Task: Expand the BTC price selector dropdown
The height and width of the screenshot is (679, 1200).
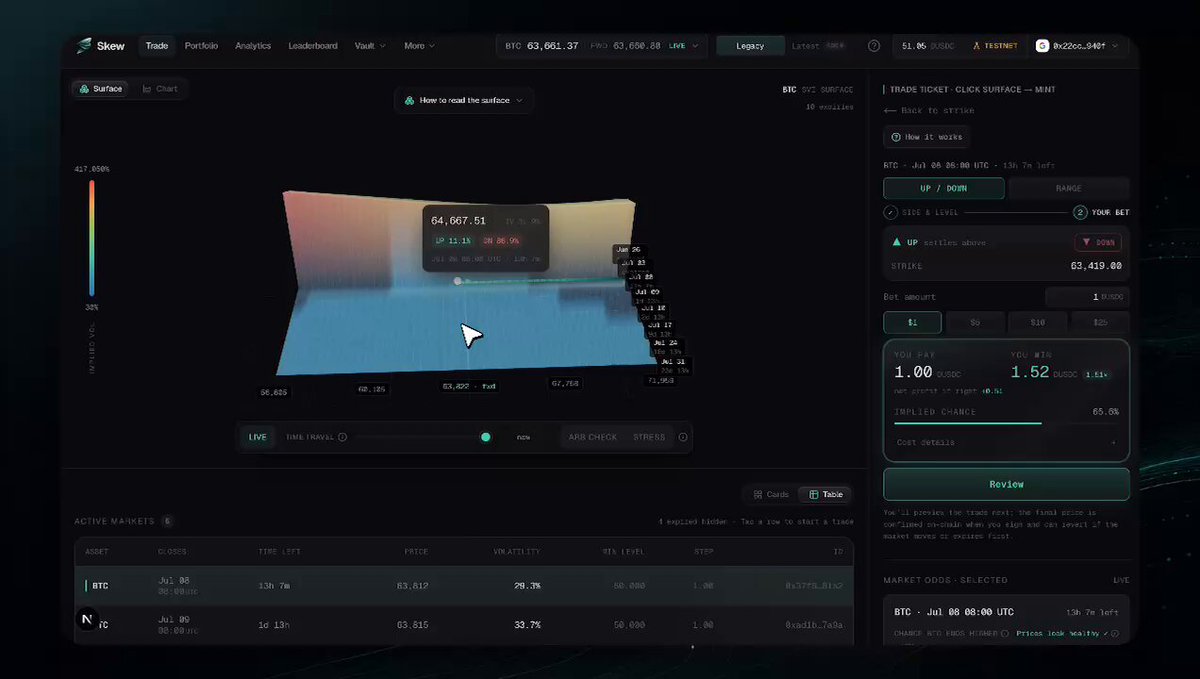Action: click(x=603, y=46)
